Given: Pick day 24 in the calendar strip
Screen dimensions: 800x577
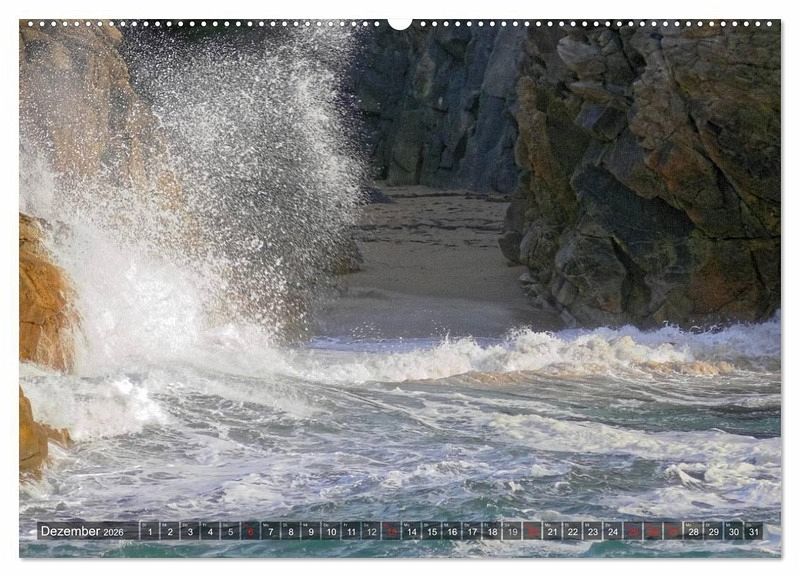Looking at the screenshot, I should (613, 531).
